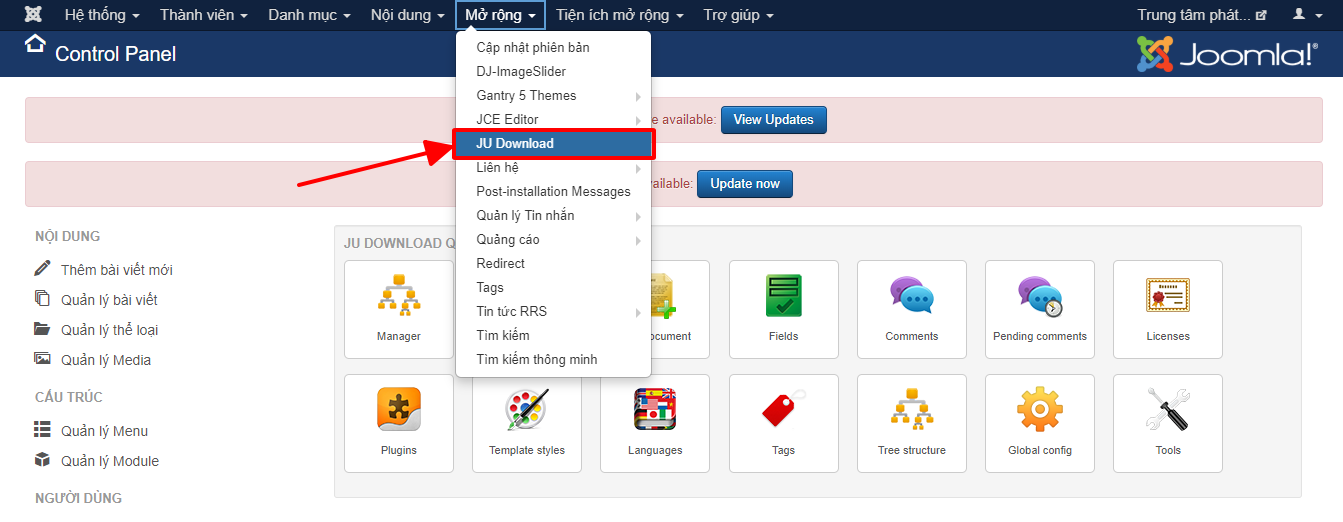Open the Trợ giúp dropdown menu
This screenshot has height=522, width=1343.
click(x=738, y=15)
